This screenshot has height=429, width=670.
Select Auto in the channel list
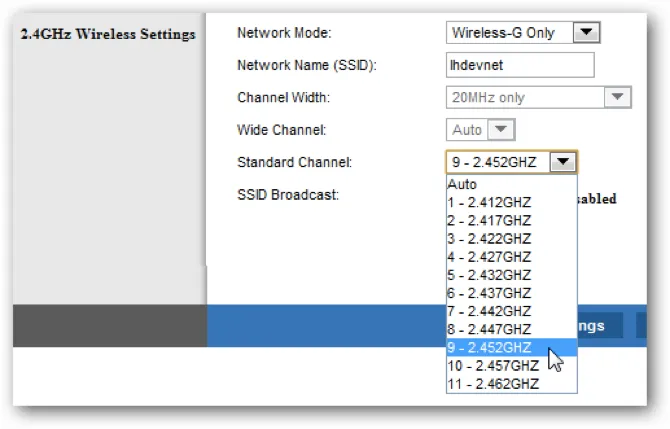463,184
